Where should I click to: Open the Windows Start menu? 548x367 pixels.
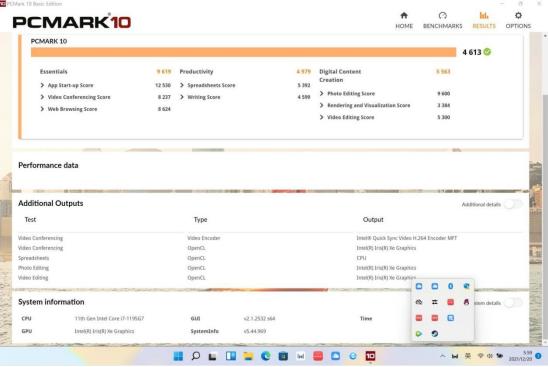[178, 356]
